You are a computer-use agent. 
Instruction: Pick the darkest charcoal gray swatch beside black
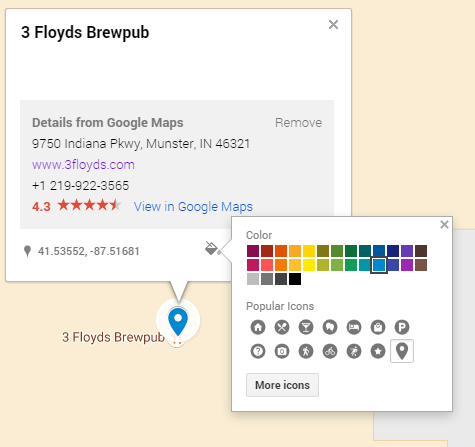pyautogui.click(x=281, y=279)
